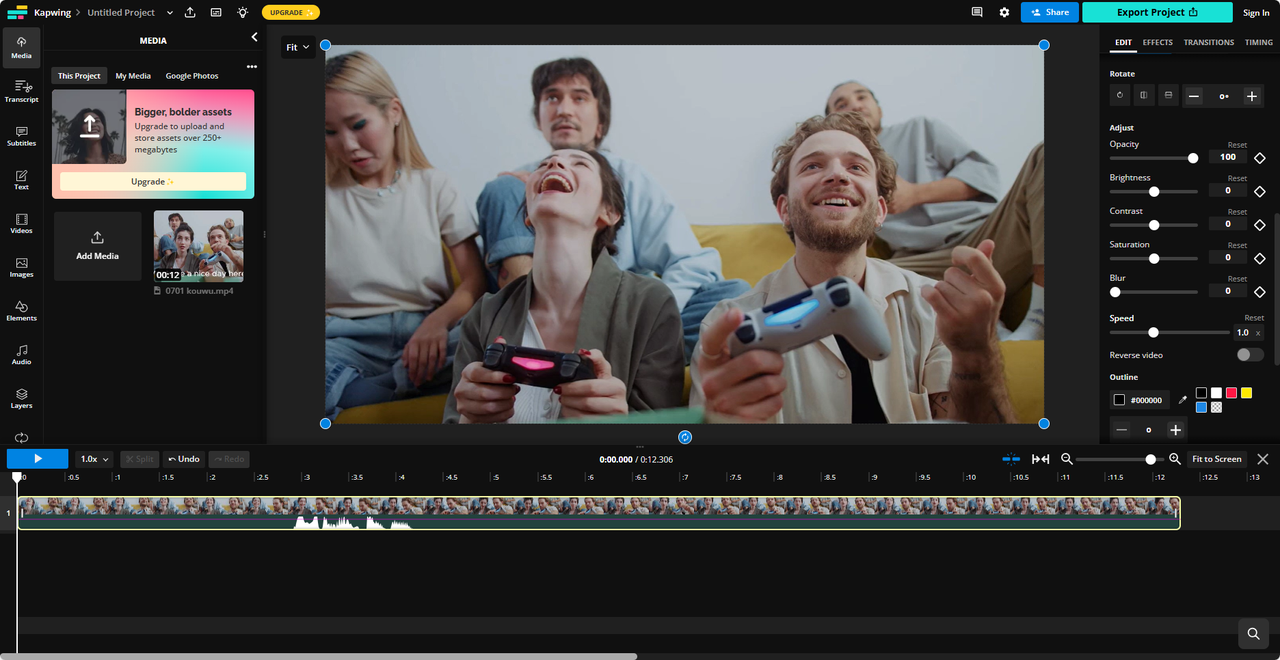Click the Share button
The height and width of the screenshot is (660, 1280).
click(1049, 12)
